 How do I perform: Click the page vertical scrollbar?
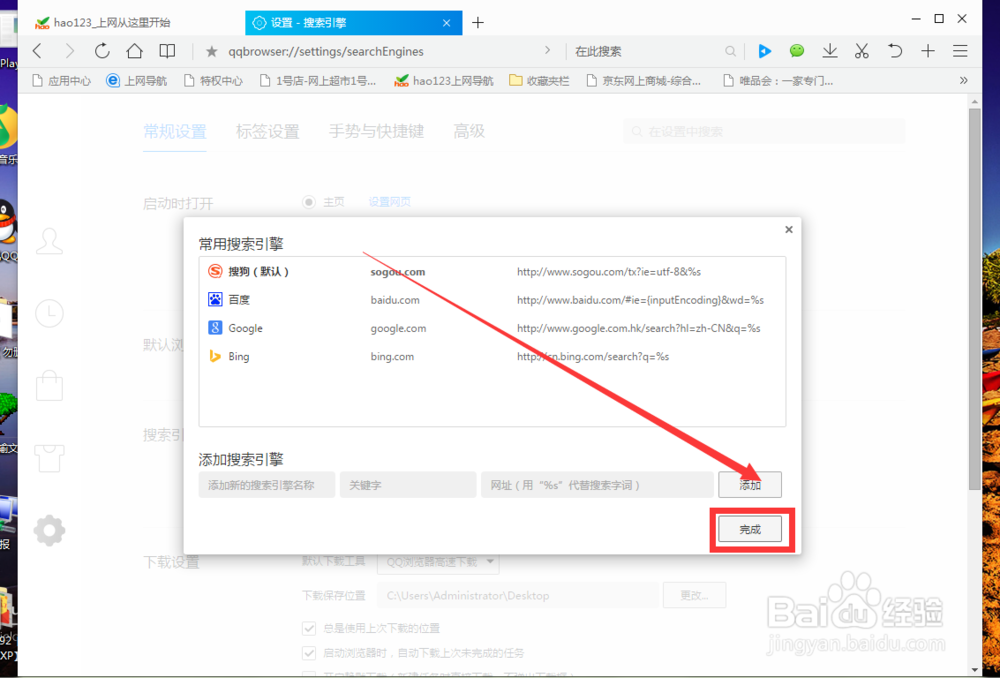(974, 298)
